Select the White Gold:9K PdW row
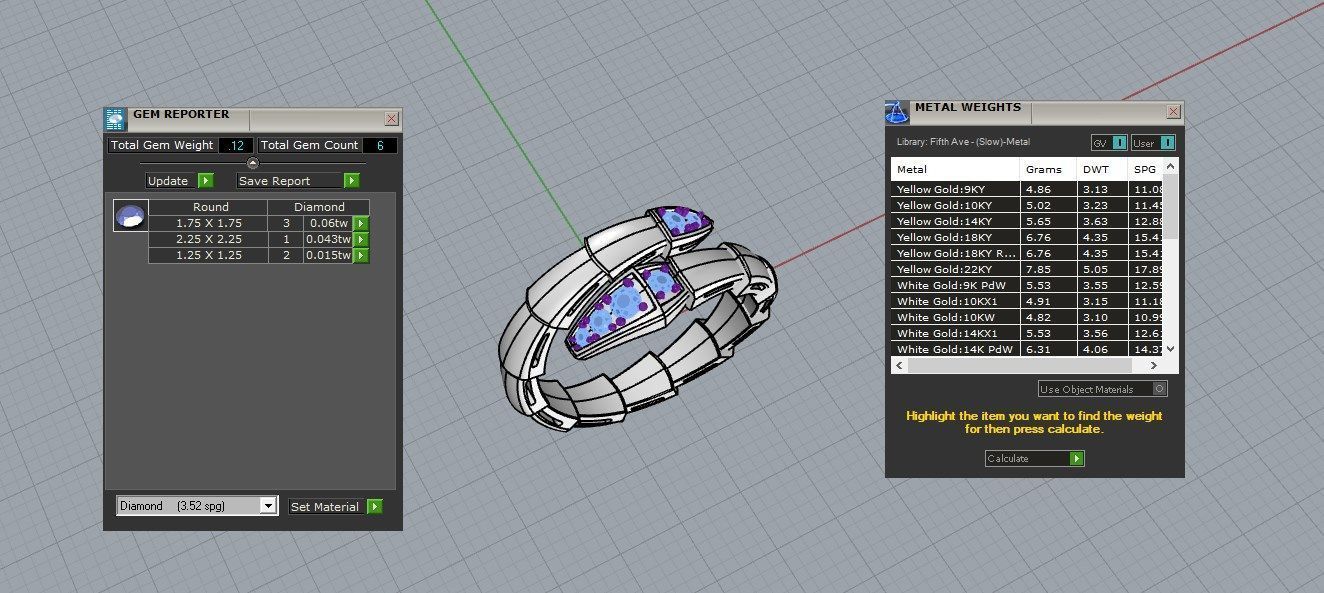The image size is (1324, 593). pyautogui.click(x=1028, y=285)
